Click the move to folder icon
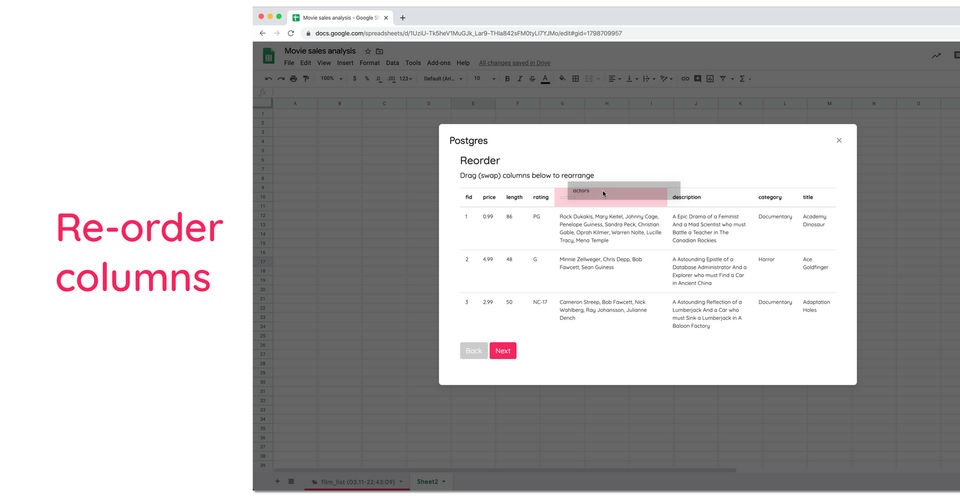Image resolution: width=960 pixels, height=504 pixels. (x=380, y=51)
